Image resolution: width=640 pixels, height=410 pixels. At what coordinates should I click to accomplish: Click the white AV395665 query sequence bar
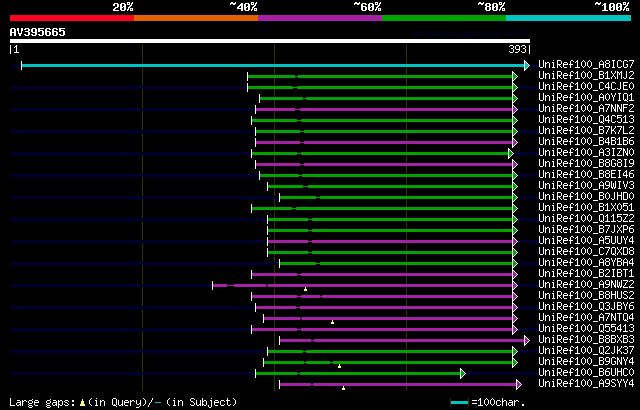[x=270, y=41]
